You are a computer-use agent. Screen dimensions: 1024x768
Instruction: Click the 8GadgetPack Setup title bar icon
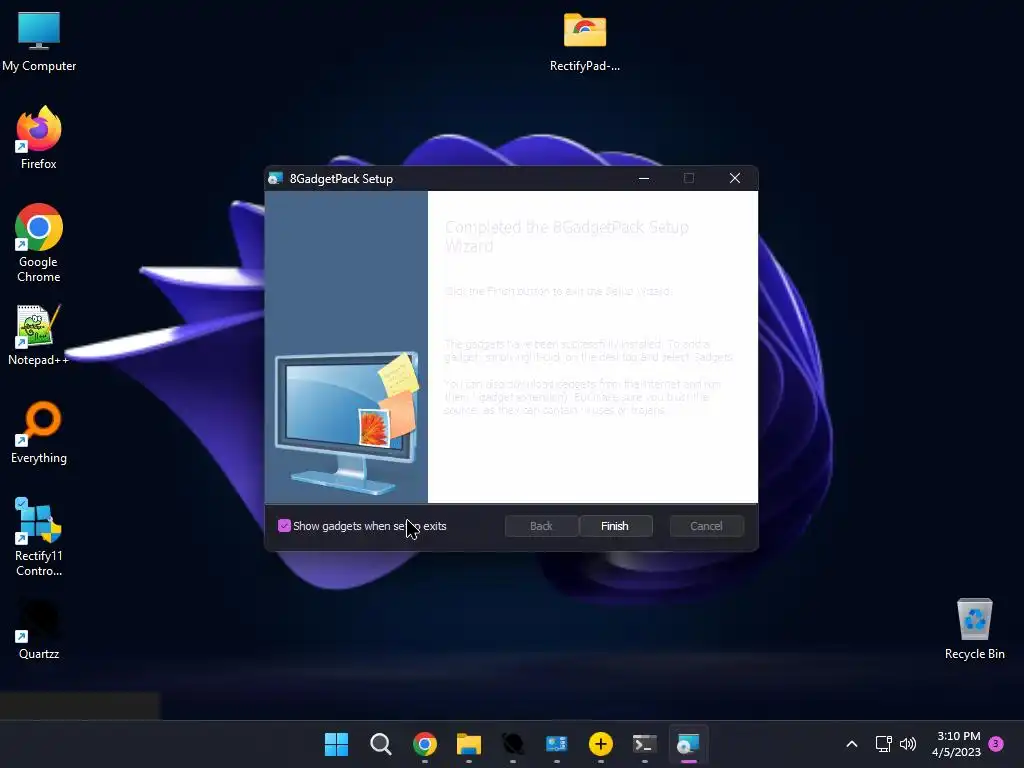click(x=276, y=178)
